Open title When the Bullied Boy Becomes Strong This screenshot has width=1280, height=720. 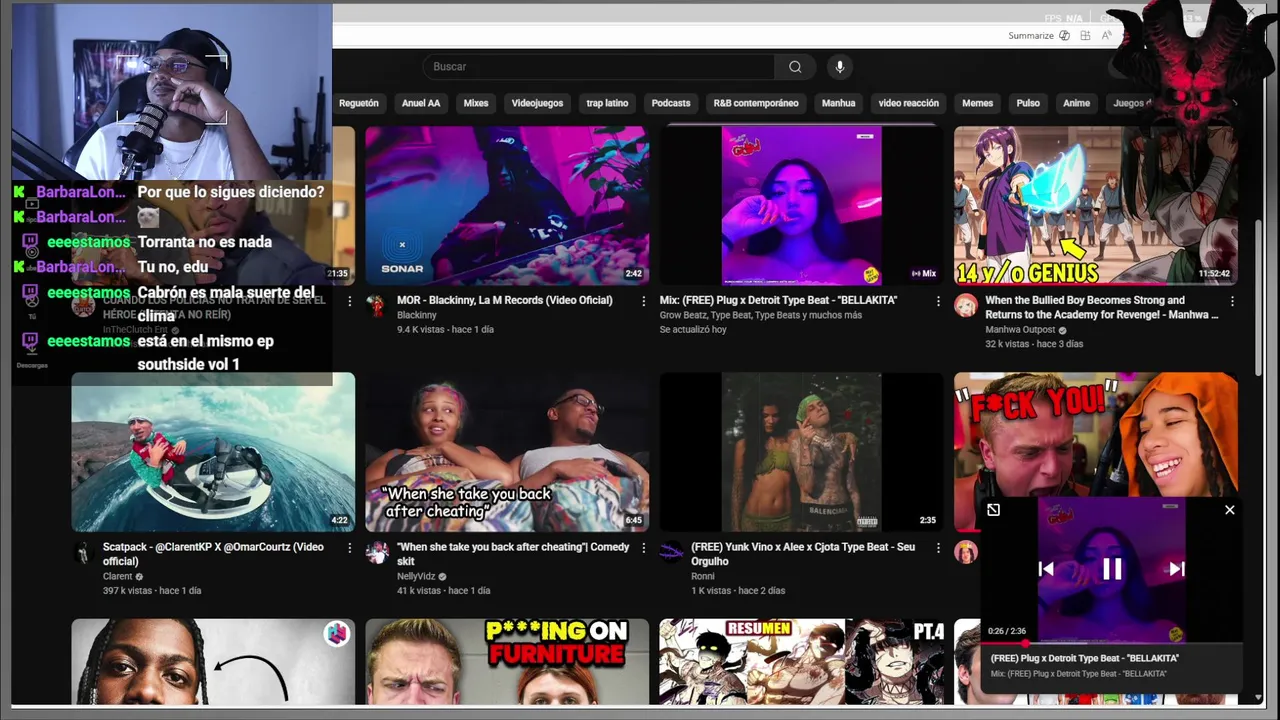coord(1102,307)
